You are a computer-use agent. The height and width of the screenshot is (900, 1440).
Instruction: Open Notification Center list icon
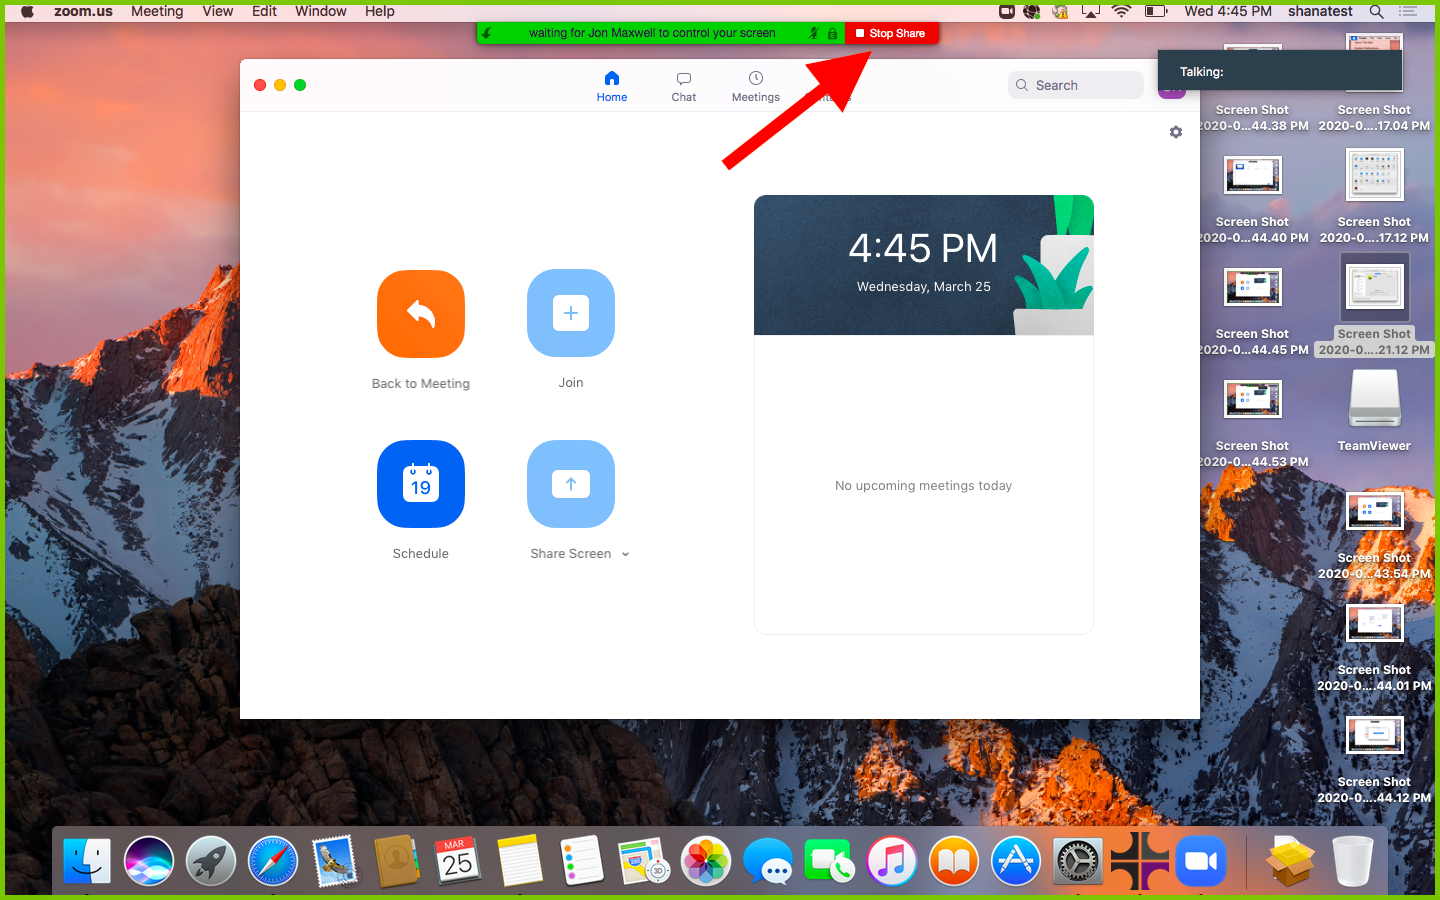(x=1409, y=11)
